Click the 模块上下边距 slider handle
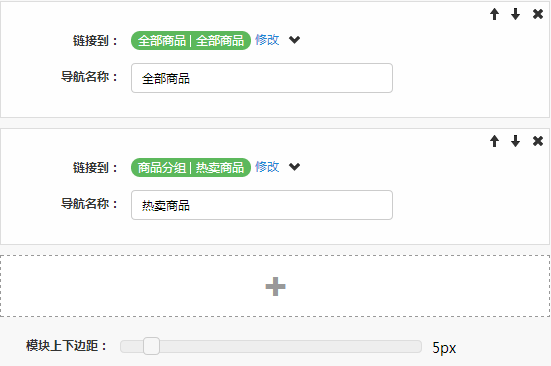This screenshot has height=366, width=551. click(x=151, y=346)
